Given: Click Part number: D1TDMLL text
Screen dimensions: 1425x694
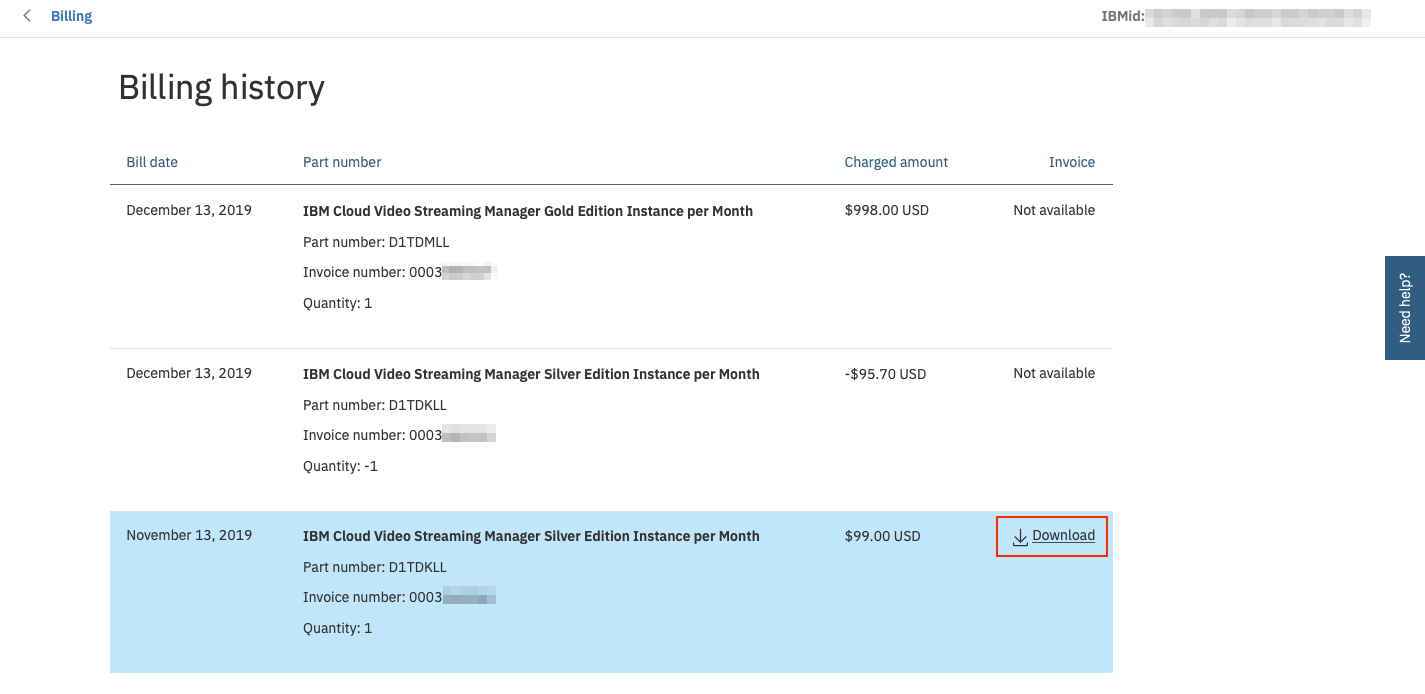Looking at the screenshot, I should (x=376, y=242).
